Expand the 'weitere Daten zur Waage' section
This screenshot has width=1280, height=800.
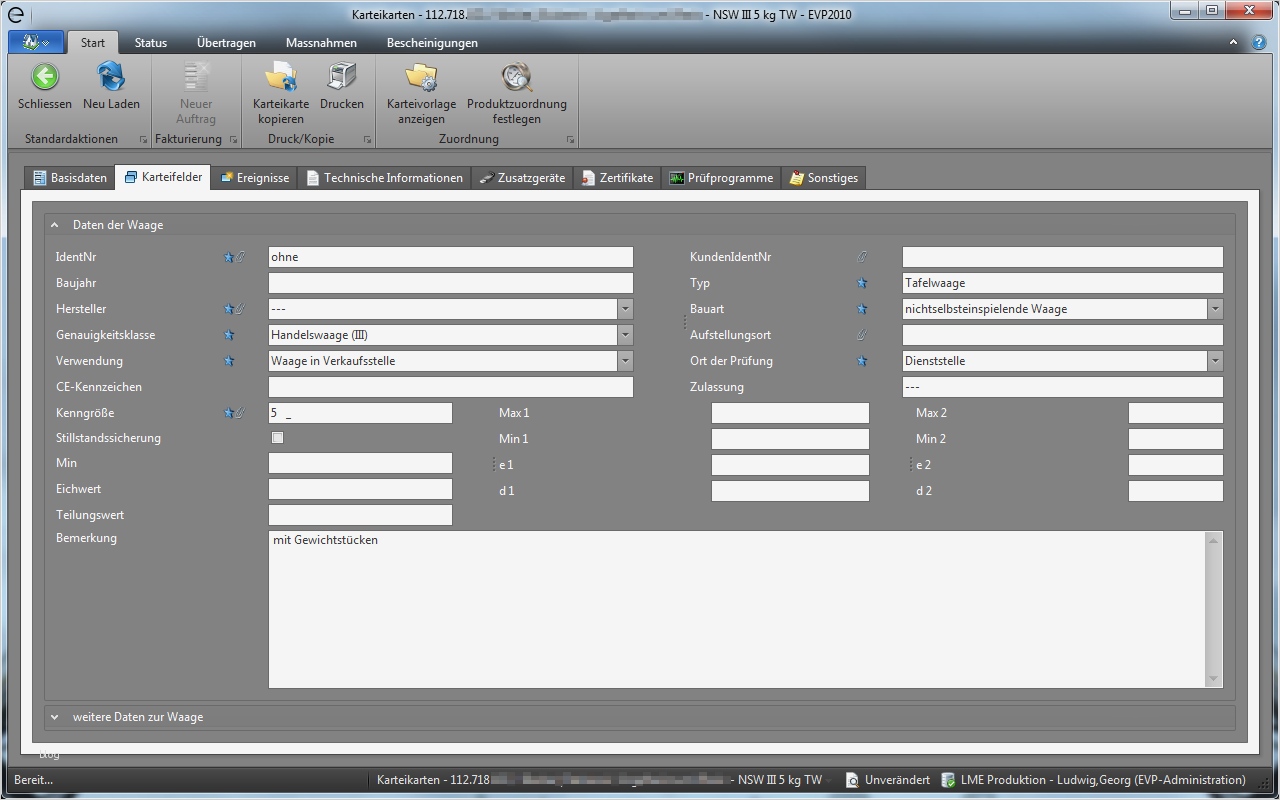(x=55, y=717)
